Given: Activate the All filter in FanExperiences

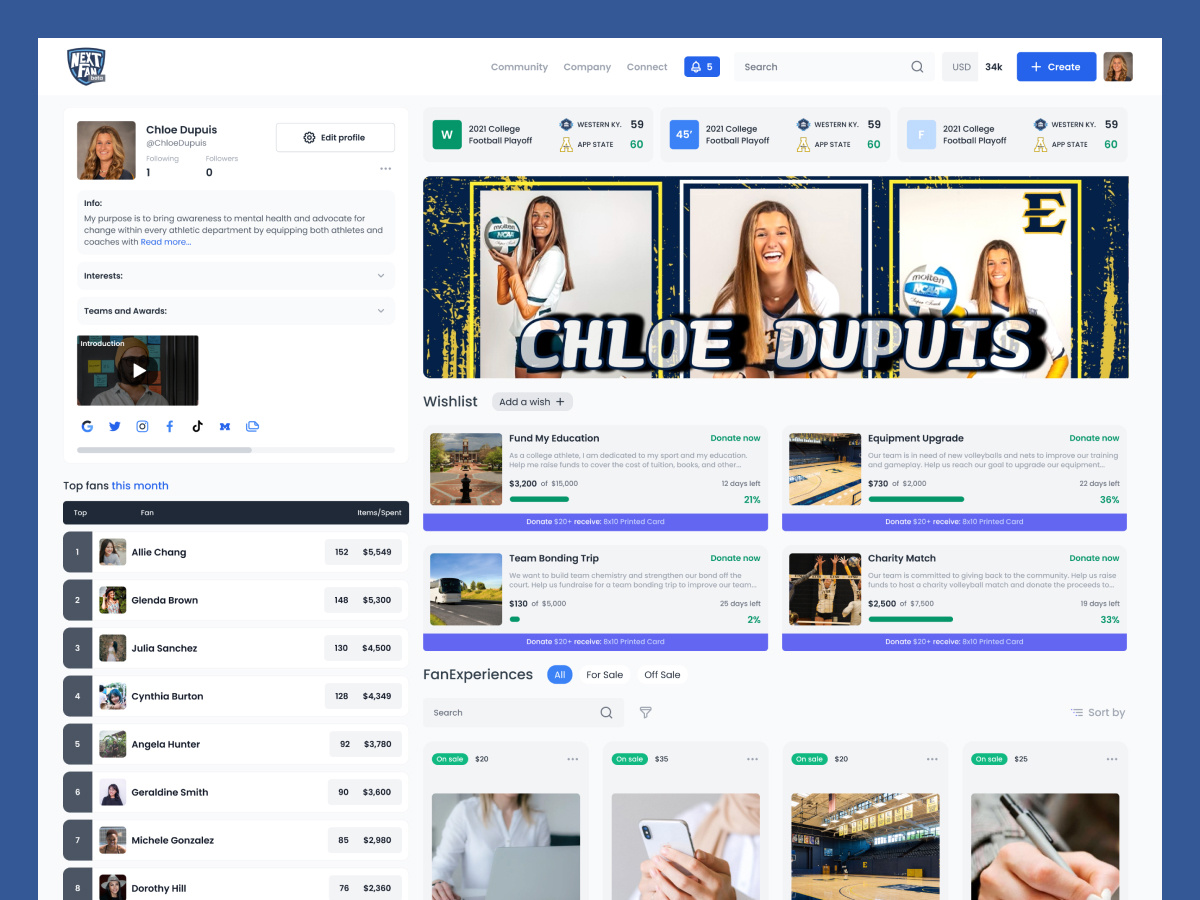Looking at the screenshot, I should tap(560, 674).
